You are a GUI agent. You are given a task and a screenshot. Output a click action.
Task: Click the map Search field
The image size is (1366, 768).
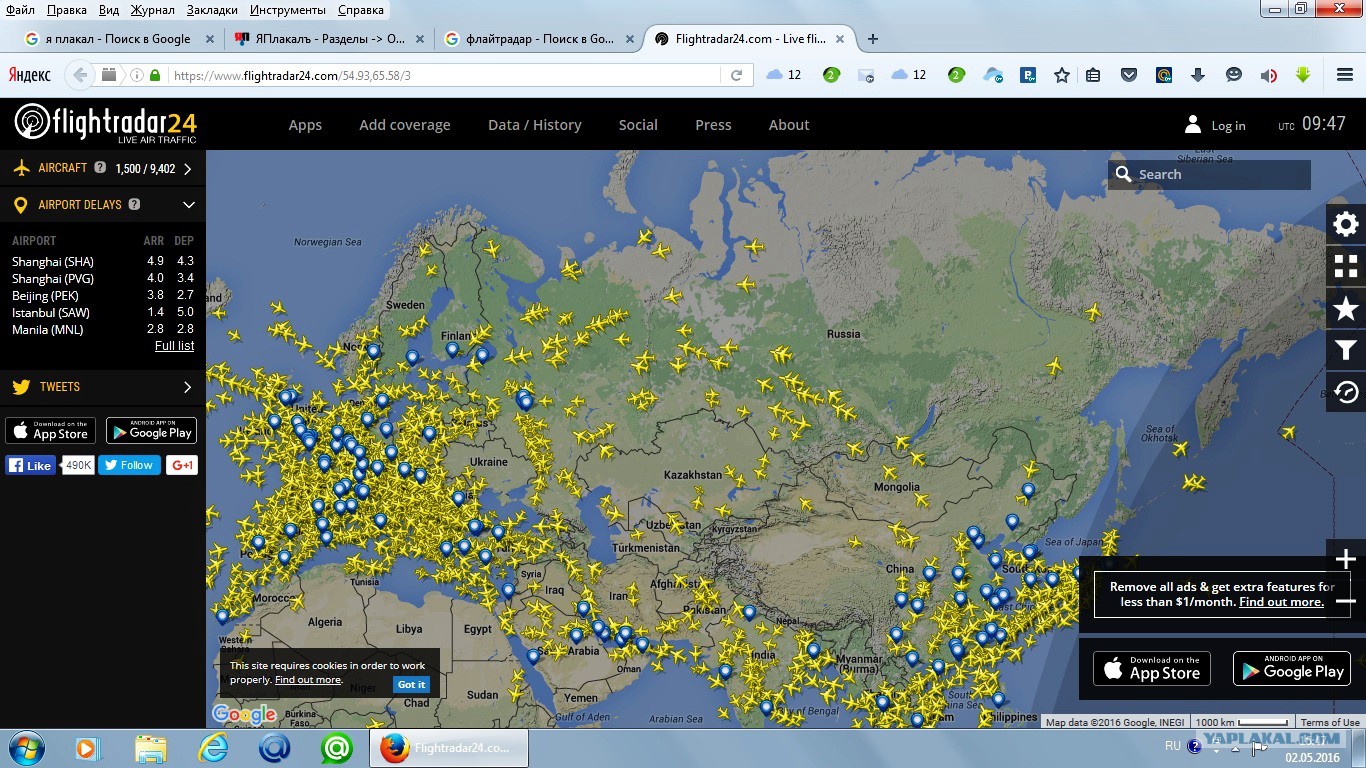1209,174
